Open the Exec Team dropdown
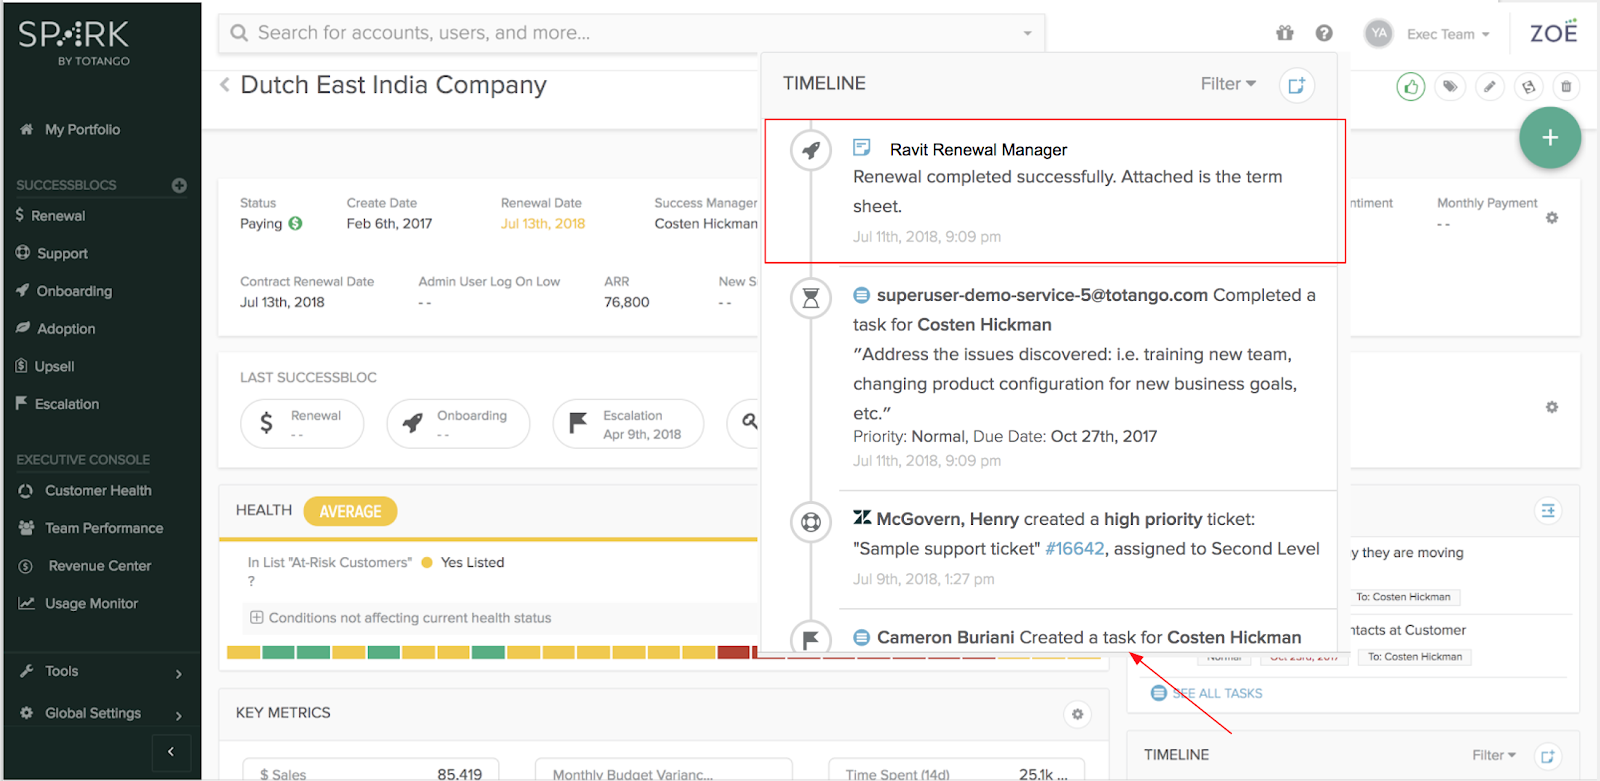This screenshot has height=781, width=1600. coord(1448,34)
